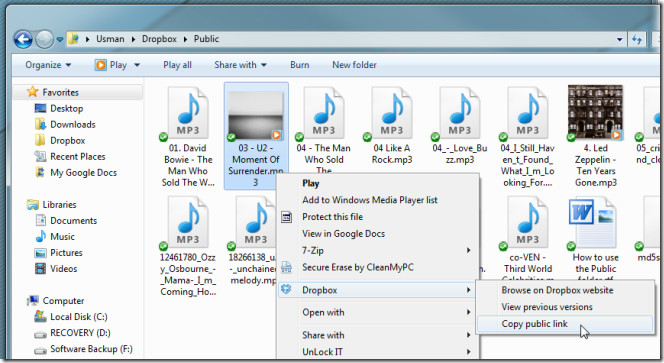
Task: Select Libraries in the navigation pane
Action: pos(59,205)
